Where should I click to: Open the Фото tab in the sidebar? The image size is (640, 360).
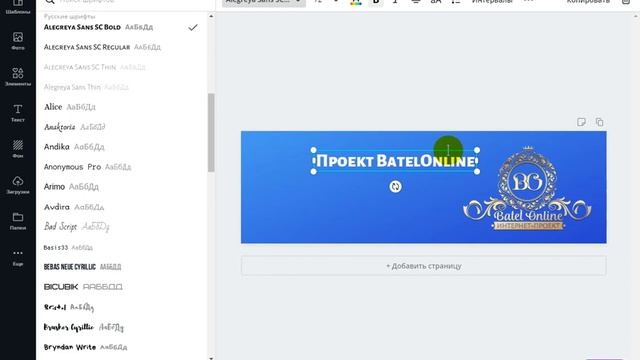18,41
